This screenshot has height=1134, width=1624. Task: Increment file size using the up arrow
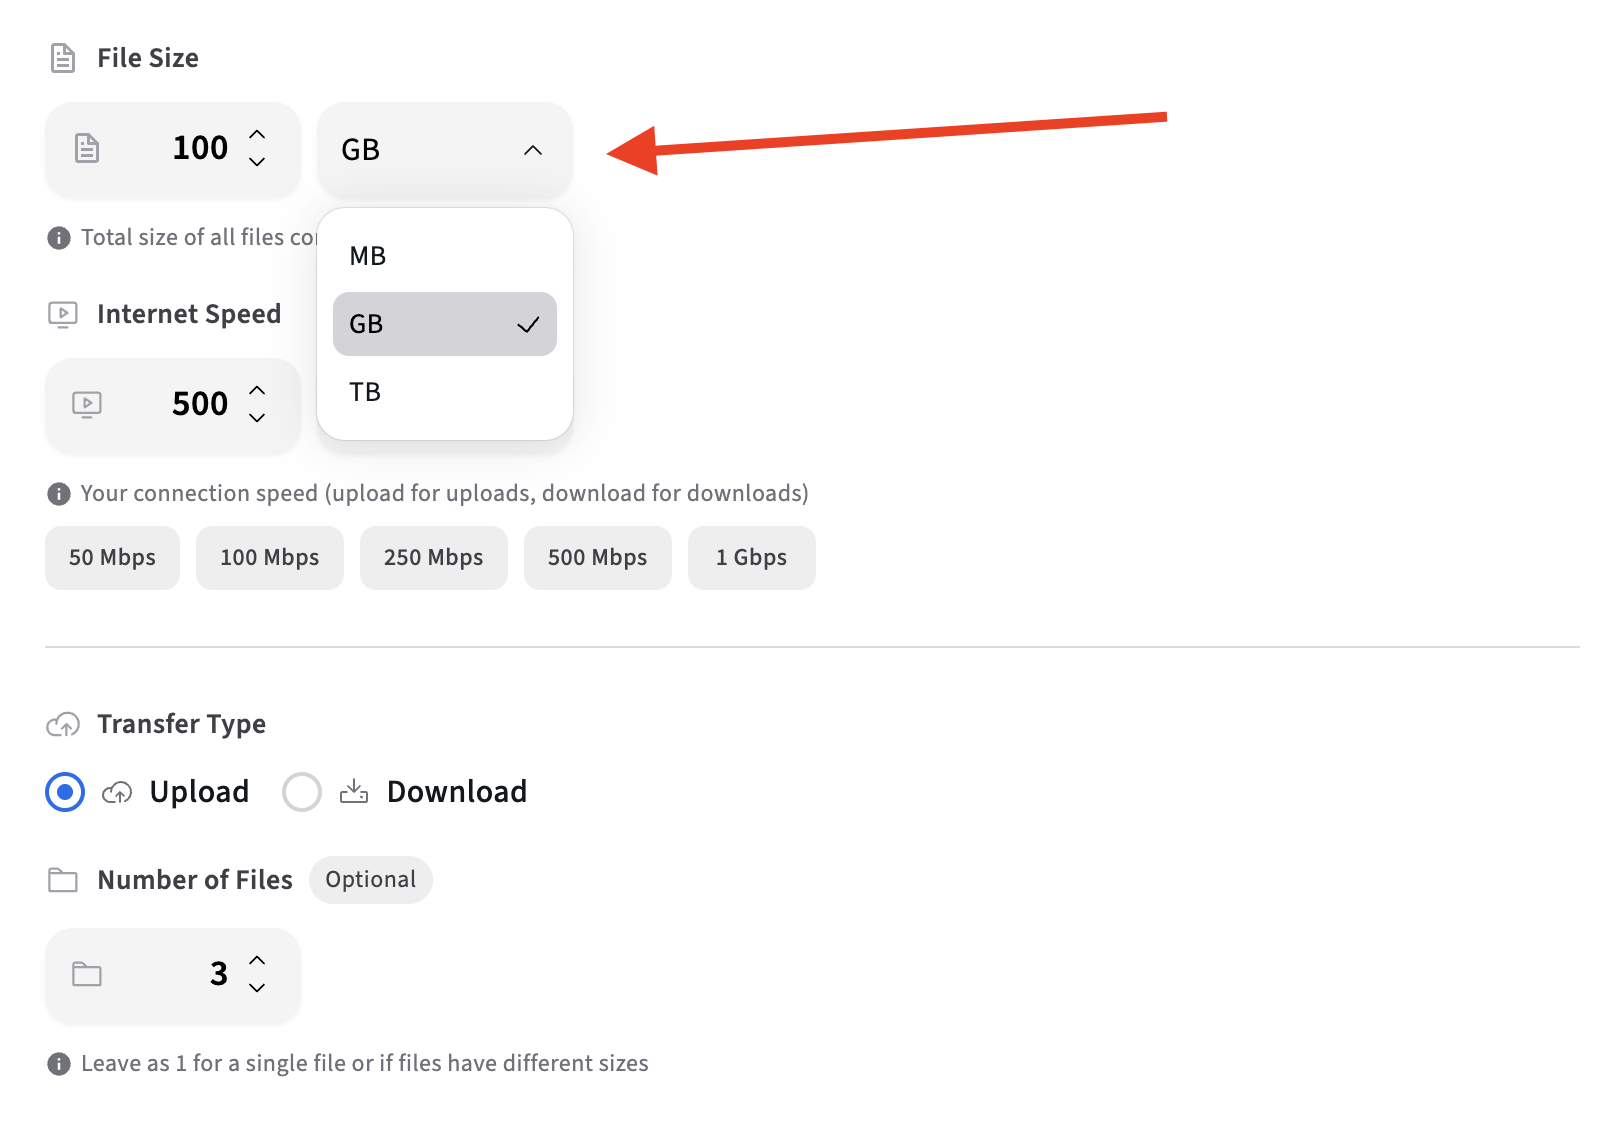(x=258, y=136)
